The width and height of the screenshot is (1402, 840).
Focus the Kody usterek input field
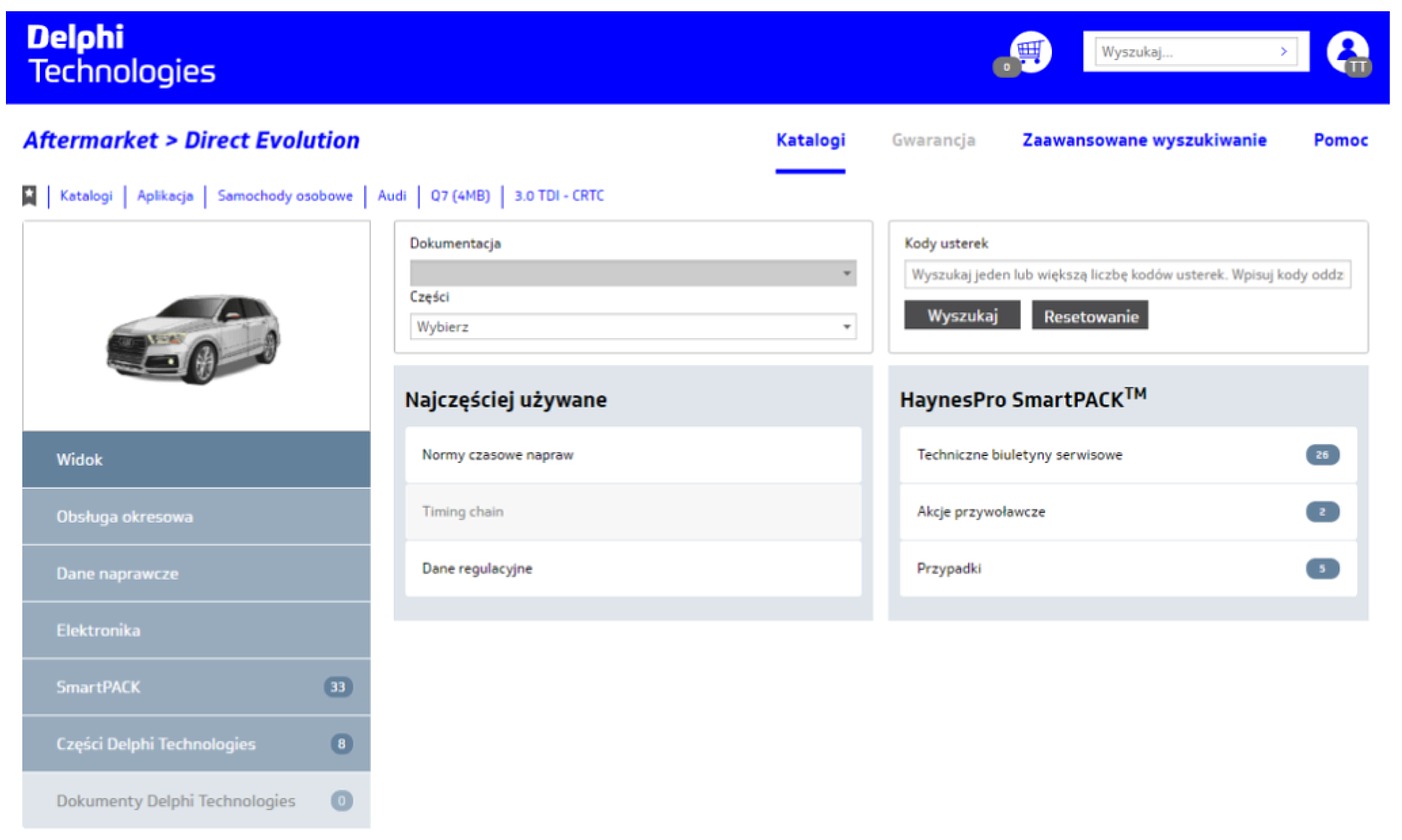point(1128,275)
